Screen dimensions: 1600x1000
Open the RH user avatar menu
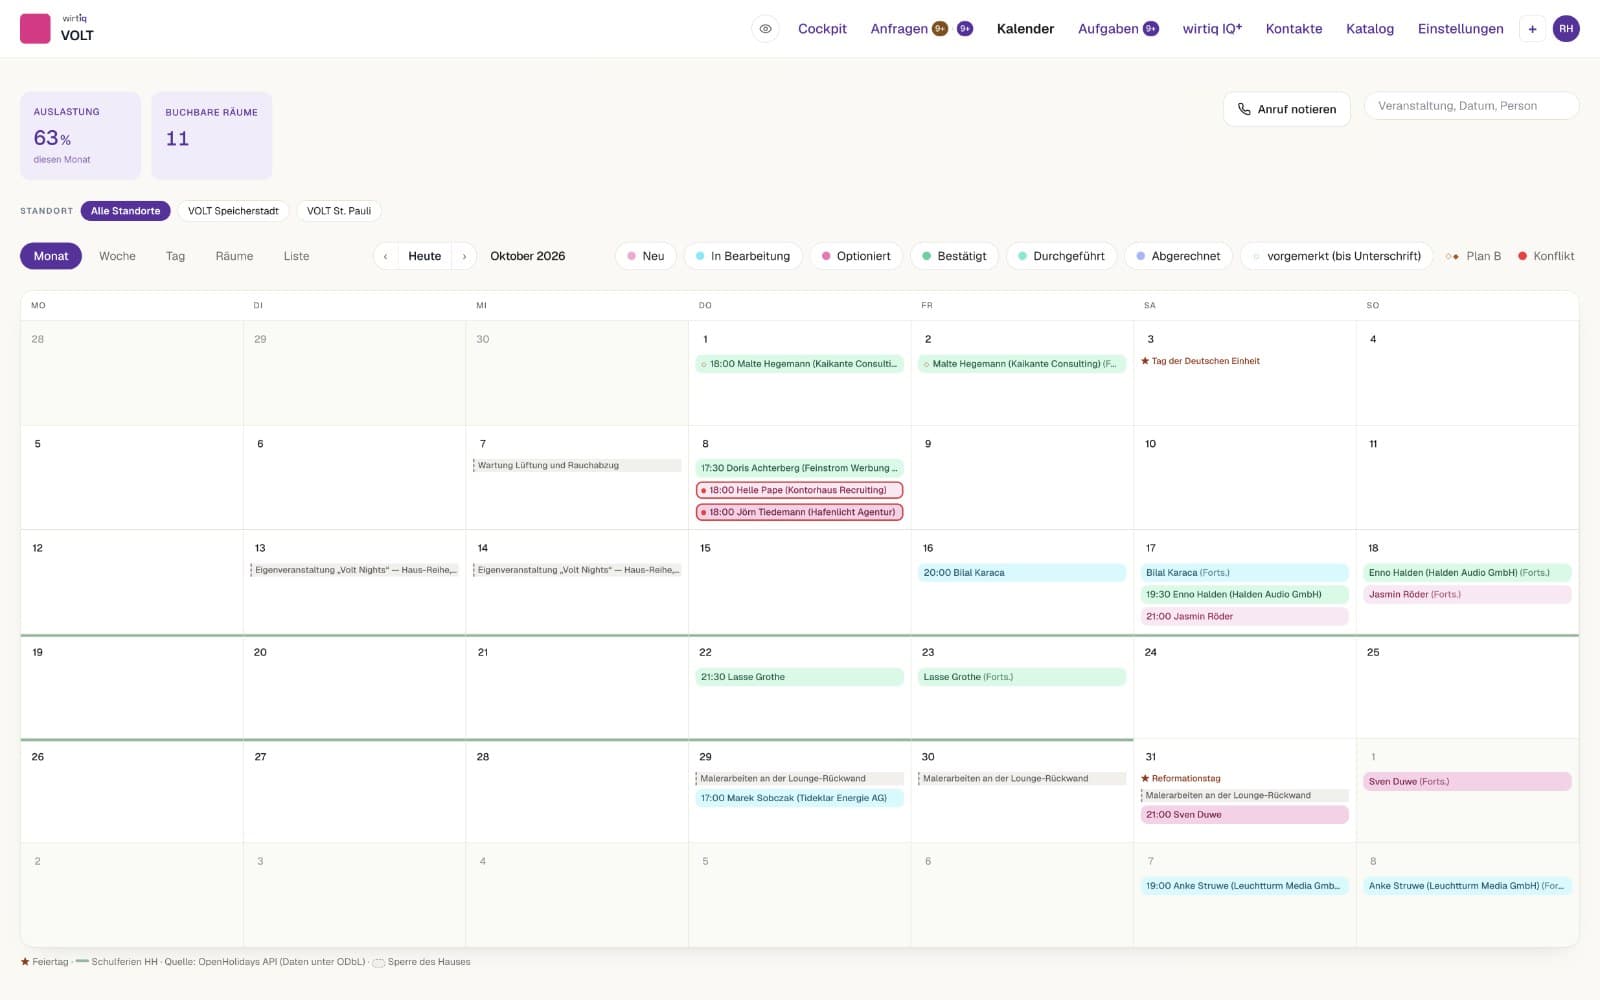(1566, 29)
